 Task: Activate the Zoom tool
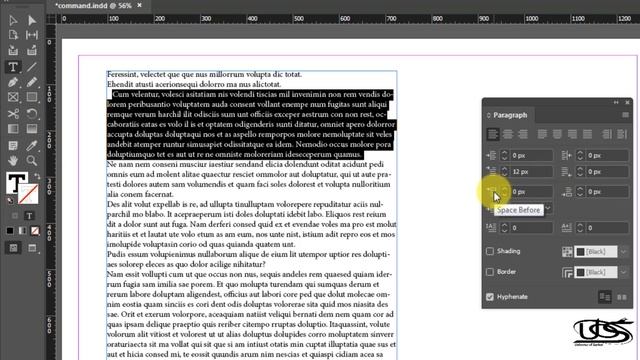click(x=31, y=160)
